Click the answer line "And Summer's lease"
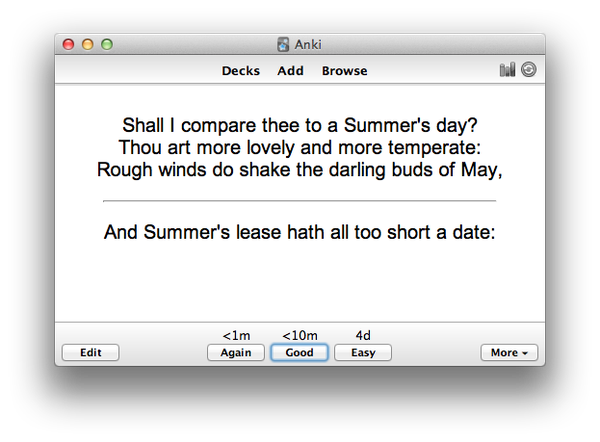Screen dimensions: 600x442 click(x=299, y=233)
